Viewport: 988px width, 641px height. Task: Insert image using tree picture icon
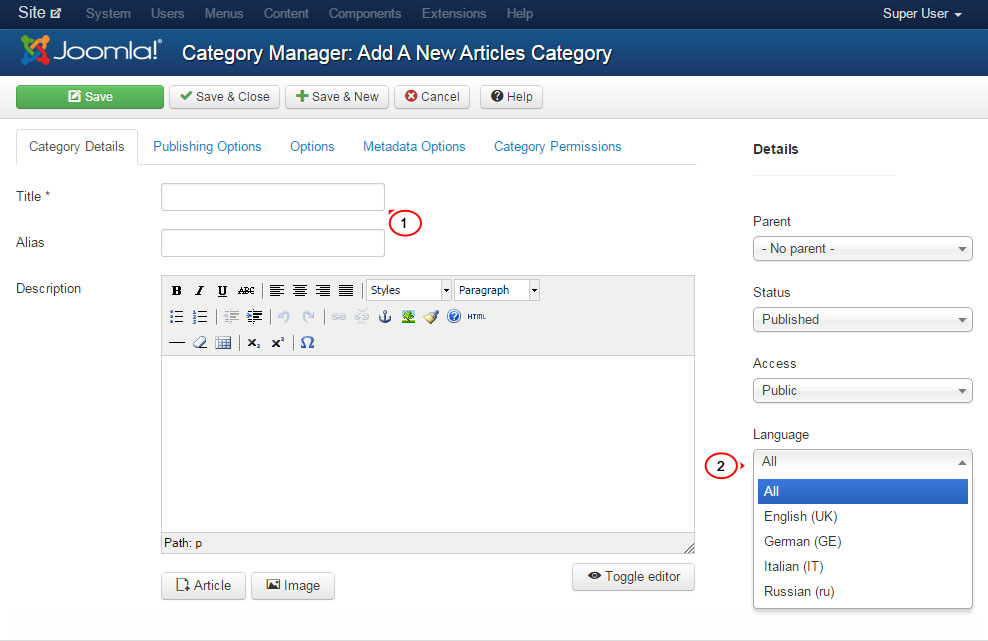pyautogui.click(x=408, y=316)
